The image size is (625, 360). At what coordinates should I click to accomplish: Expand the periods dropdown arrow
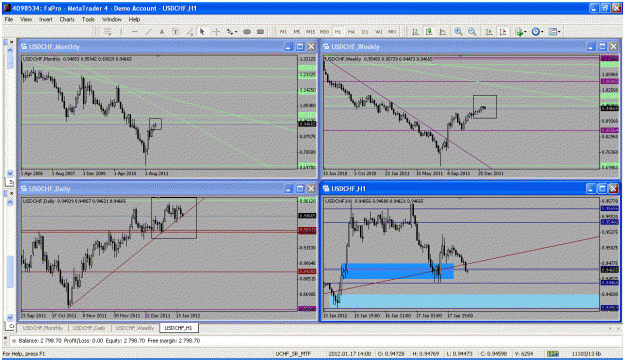[542, 32]
